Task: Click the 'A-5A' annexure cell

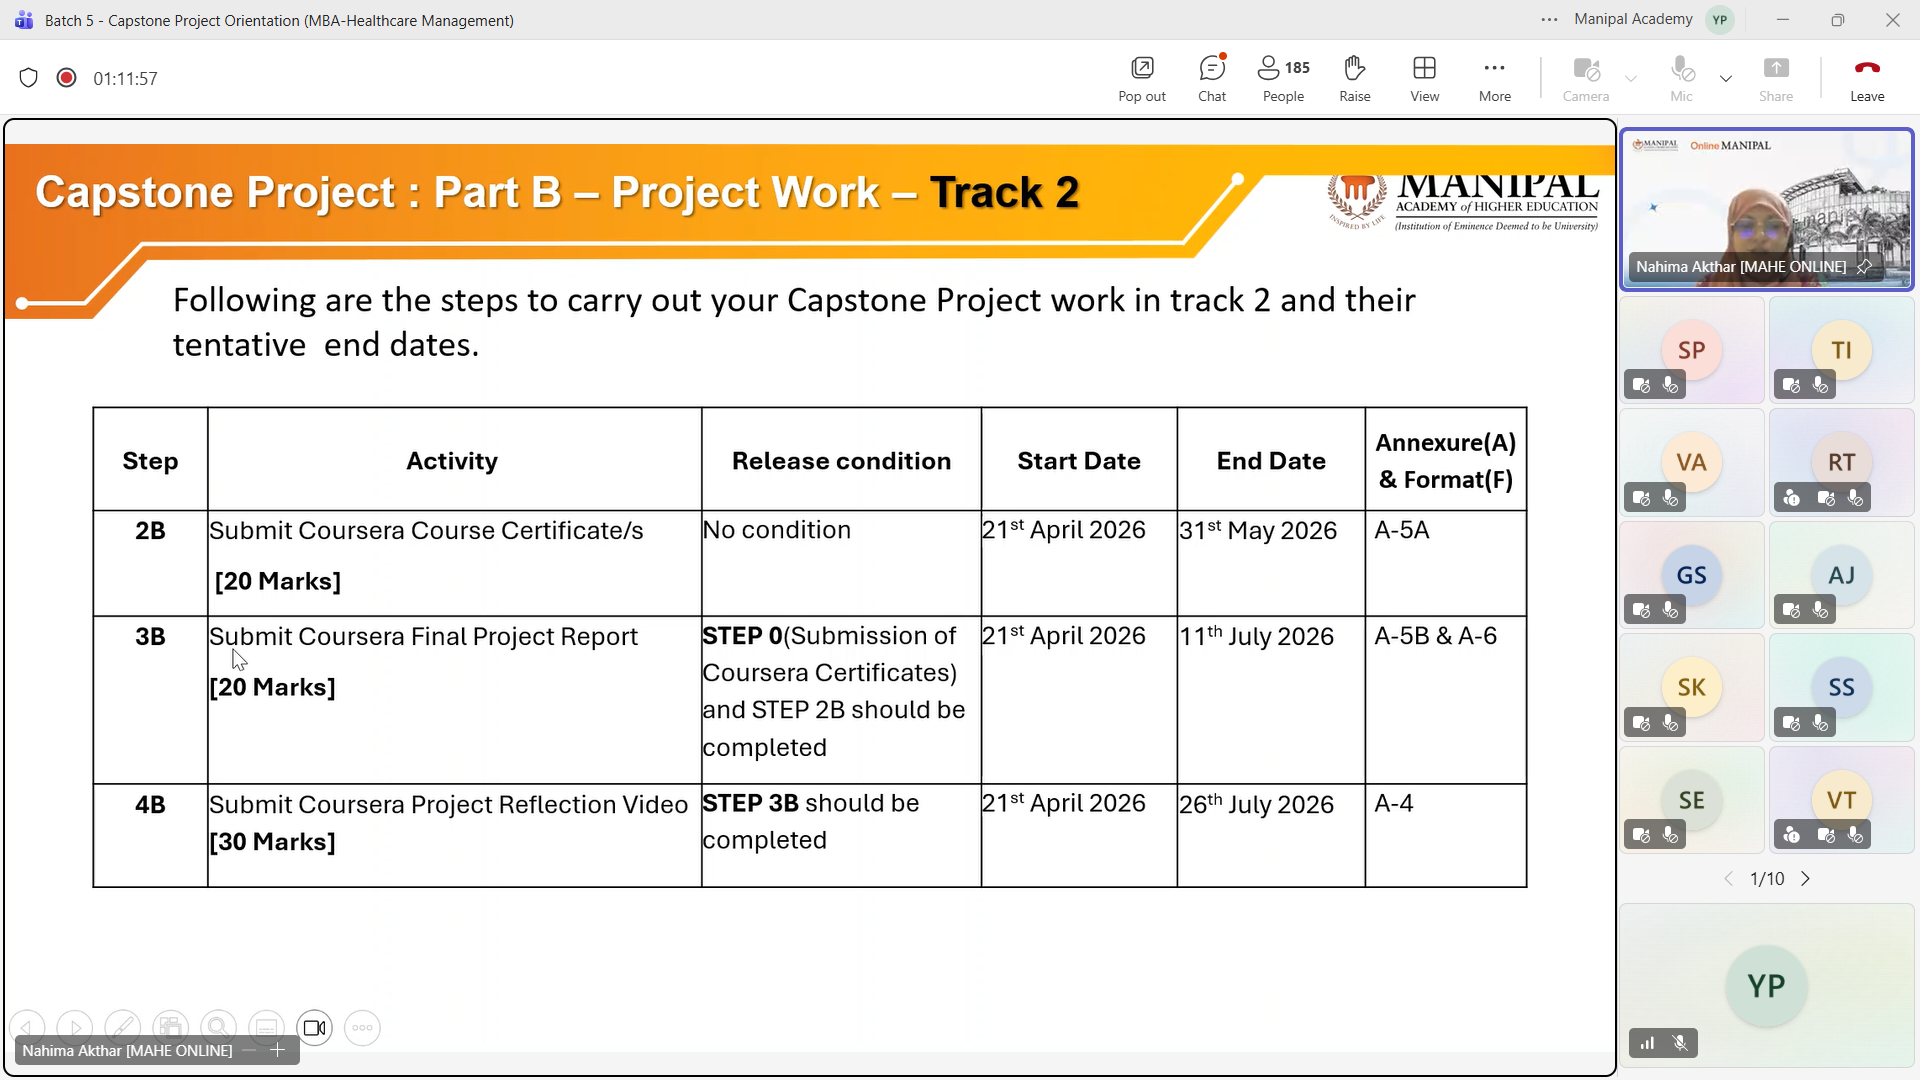Action: click(1446, 563)
